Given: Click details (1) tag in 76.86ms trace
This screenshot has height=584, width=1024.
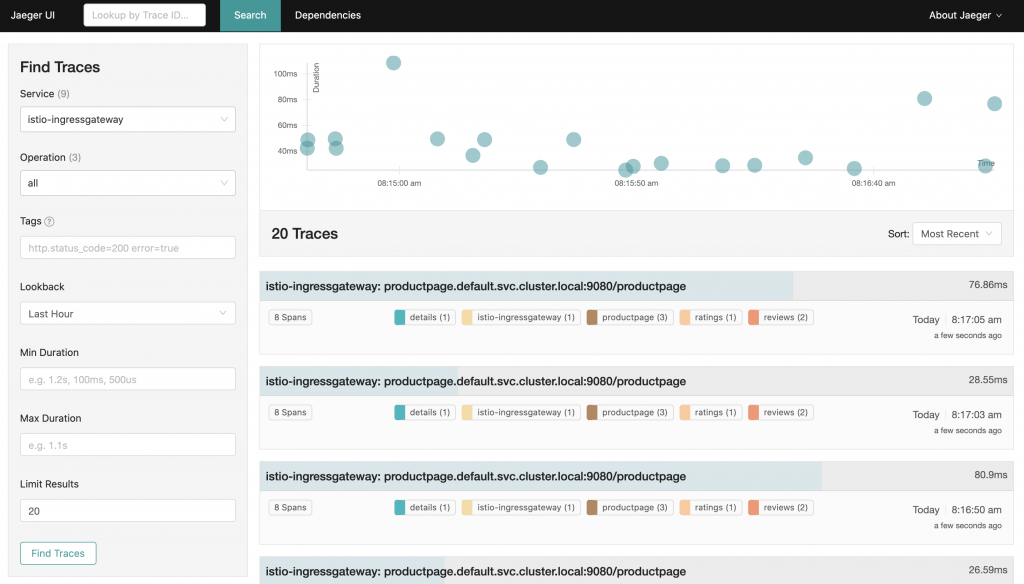Looking at the screenshot, I should [x=424, y=317].
